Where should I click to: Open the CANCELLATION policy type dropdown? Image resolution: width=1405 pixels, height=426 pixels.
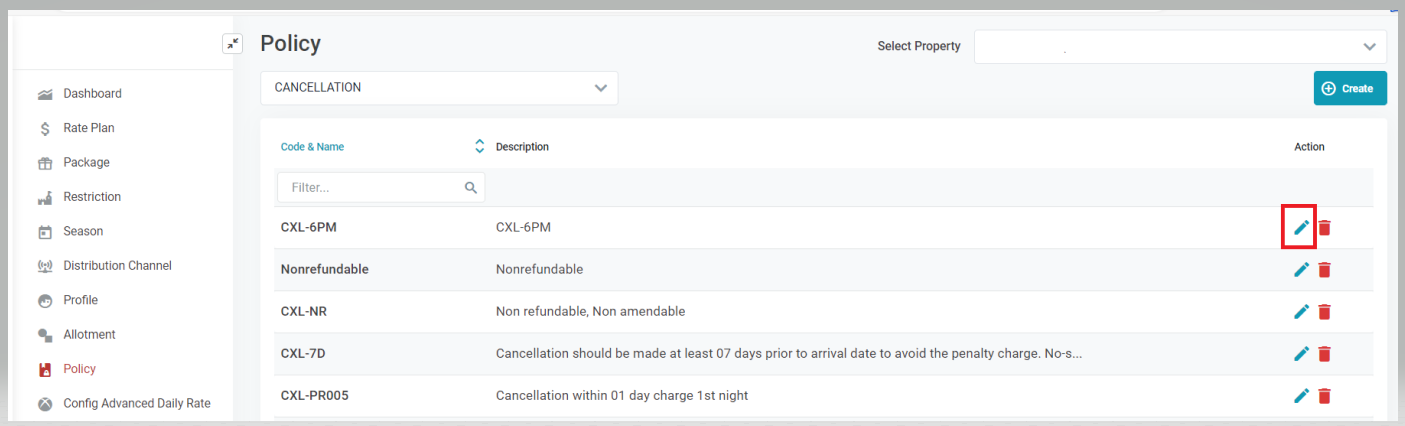[439, 88]
